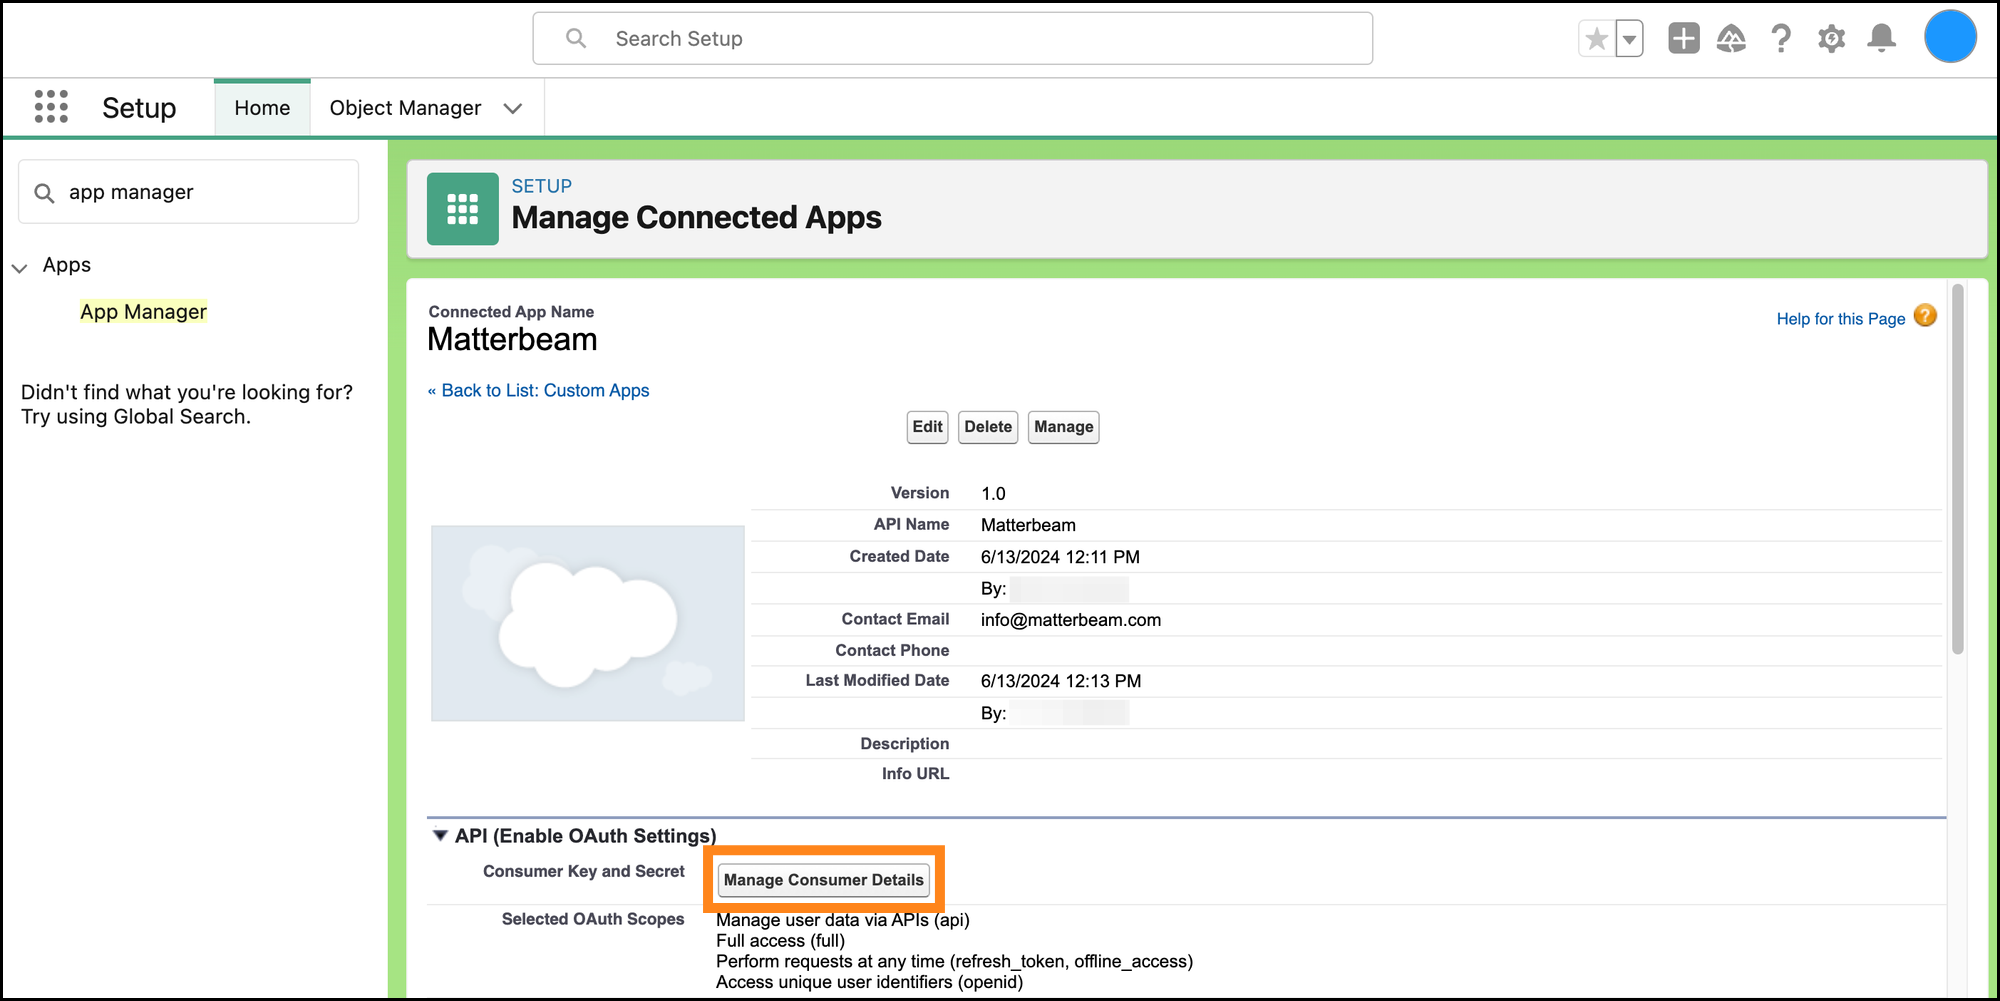Viewport: 2000px width, 1001px height.
Task: Click the Full access (full) scope
Action: (x=780, y=941)
